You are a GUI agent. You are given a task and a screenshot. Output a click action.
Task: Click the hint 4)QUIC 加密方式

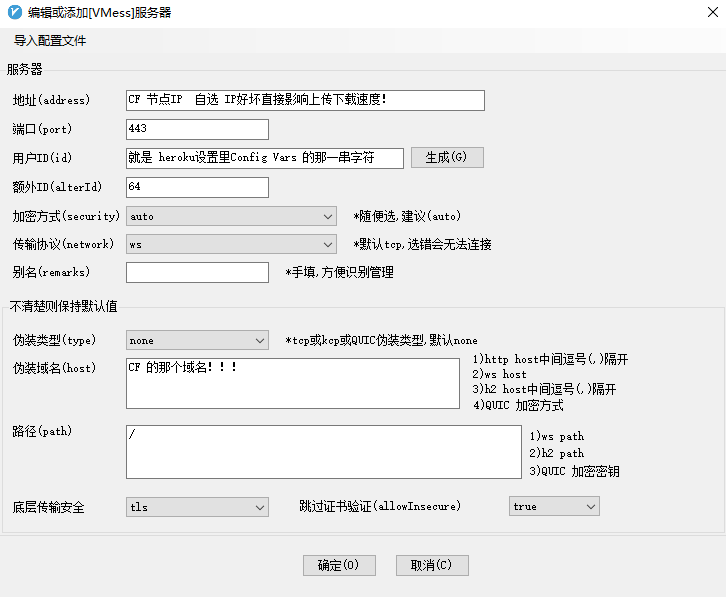pyautogui.click(x=518, y=405)
